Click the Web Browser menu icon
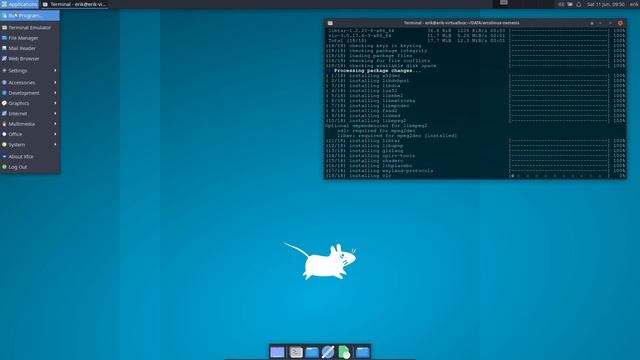This screenshot has width=640, height=360. [4, 58]
